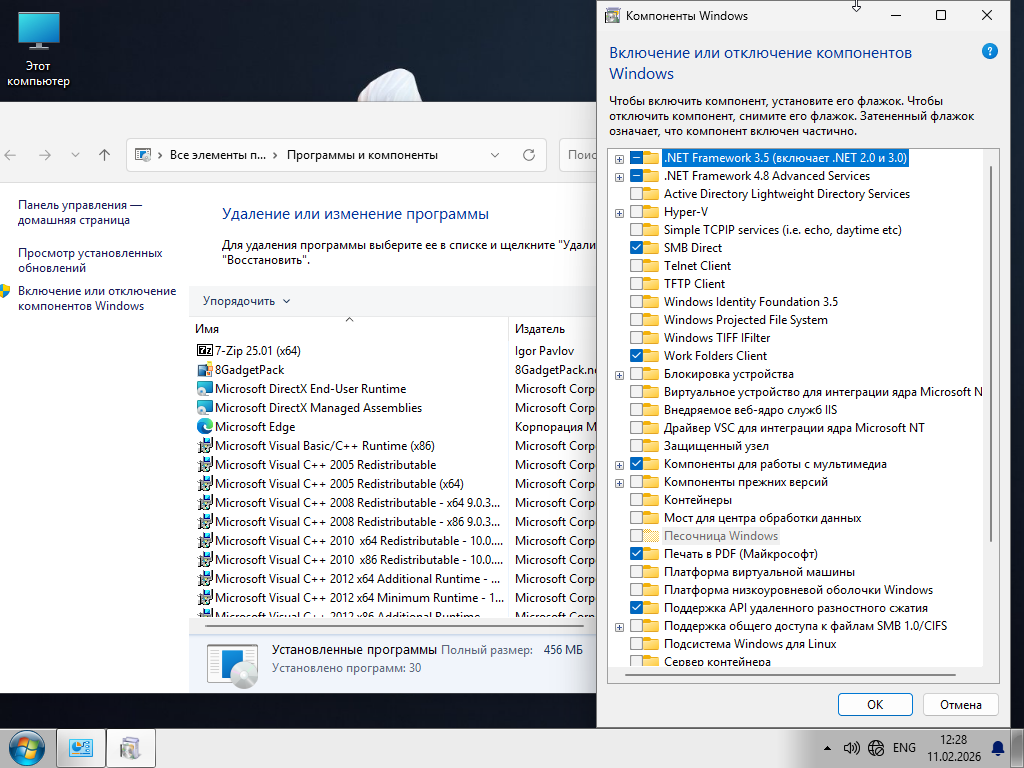Enable the TFTP Client checkbox
The image size is (1024, 768).
[x=636, y=283]
